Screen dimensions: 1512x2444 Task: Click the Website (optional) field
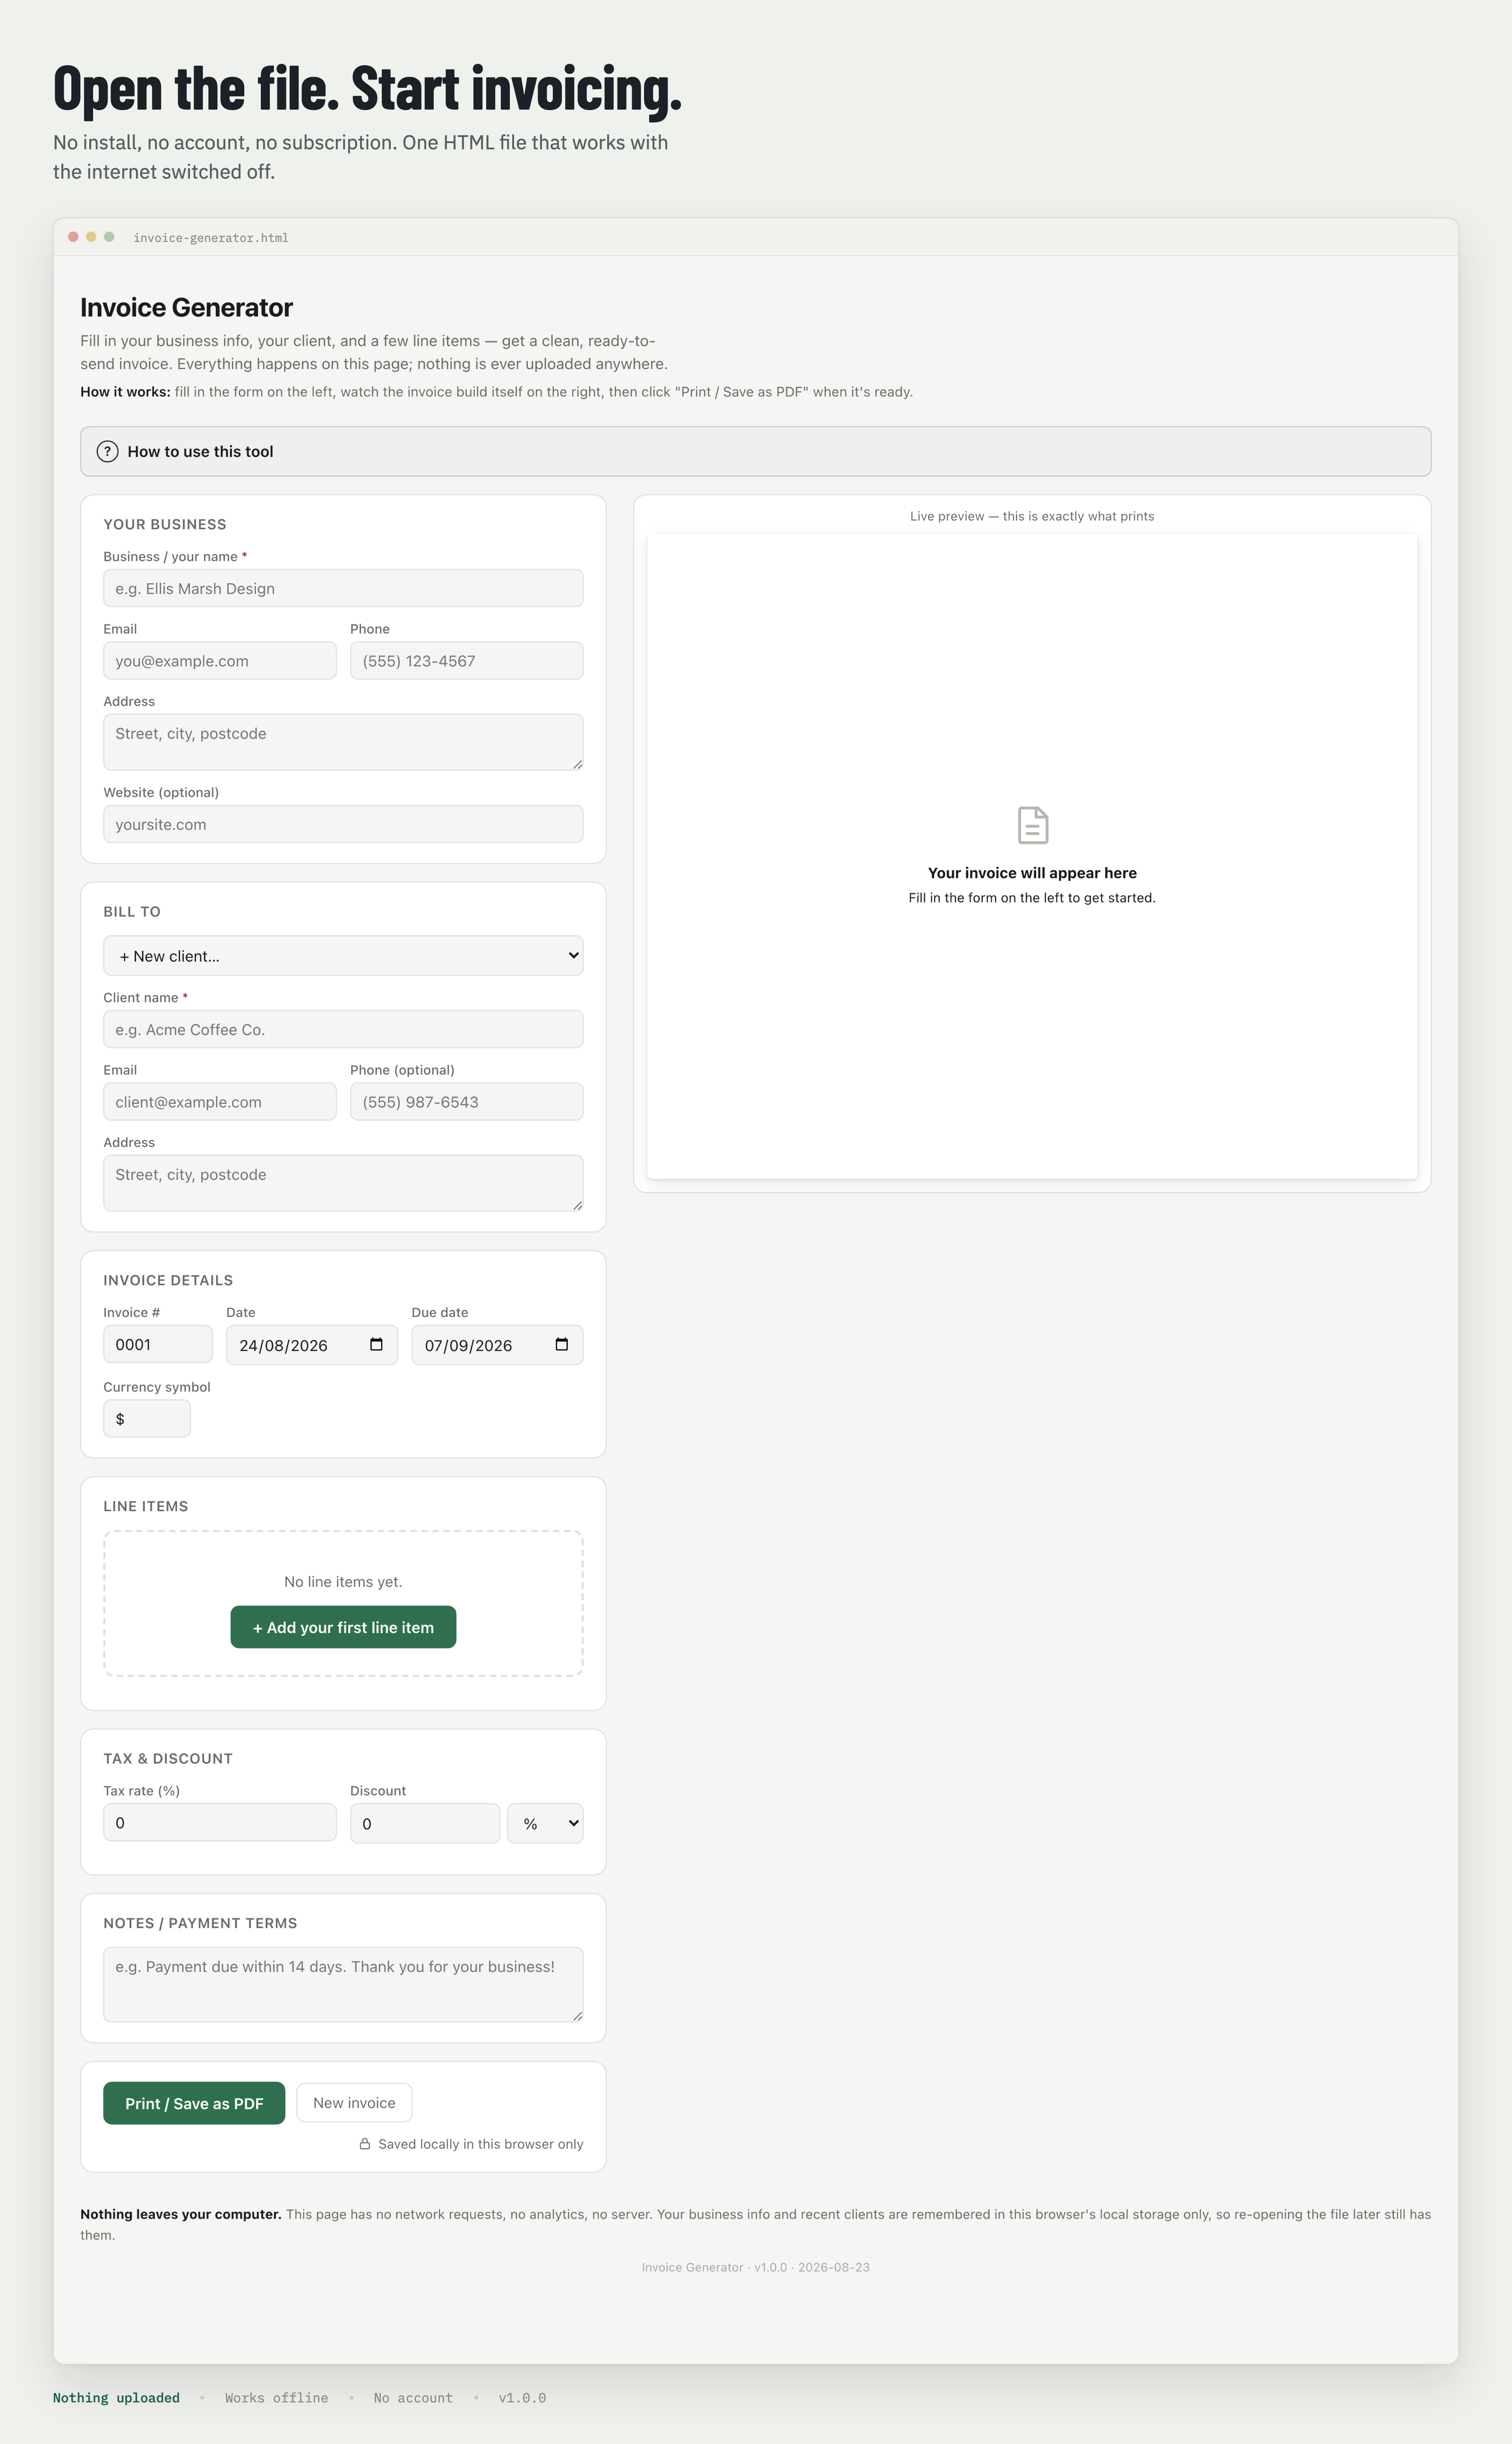coord(343,824)
